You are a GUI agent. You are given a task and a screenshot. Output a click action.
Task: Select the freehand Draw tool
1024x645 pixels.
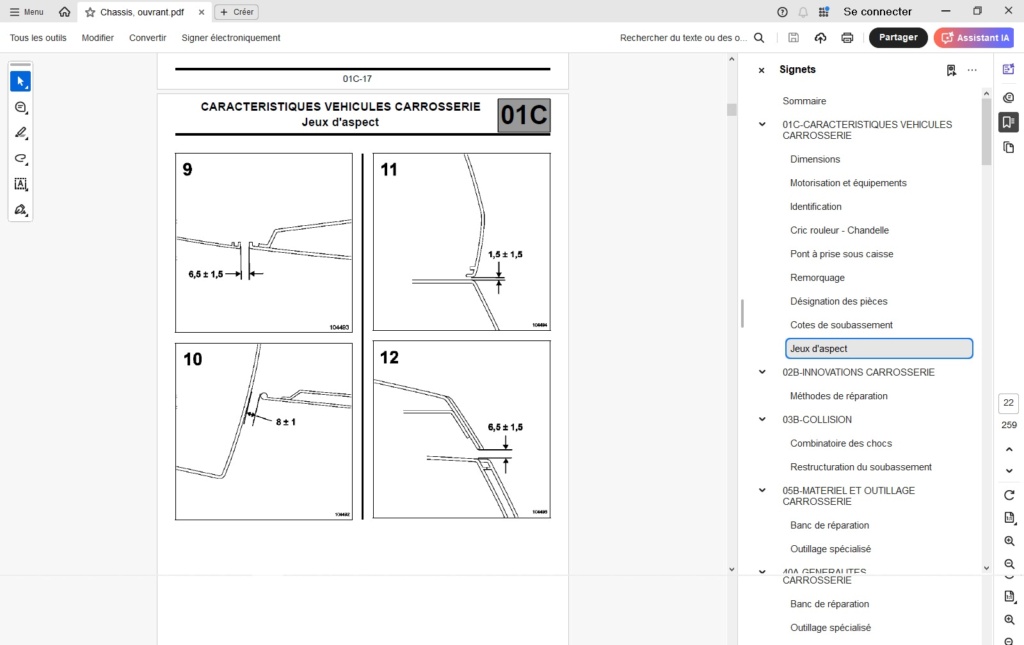(x=20, y=159)
